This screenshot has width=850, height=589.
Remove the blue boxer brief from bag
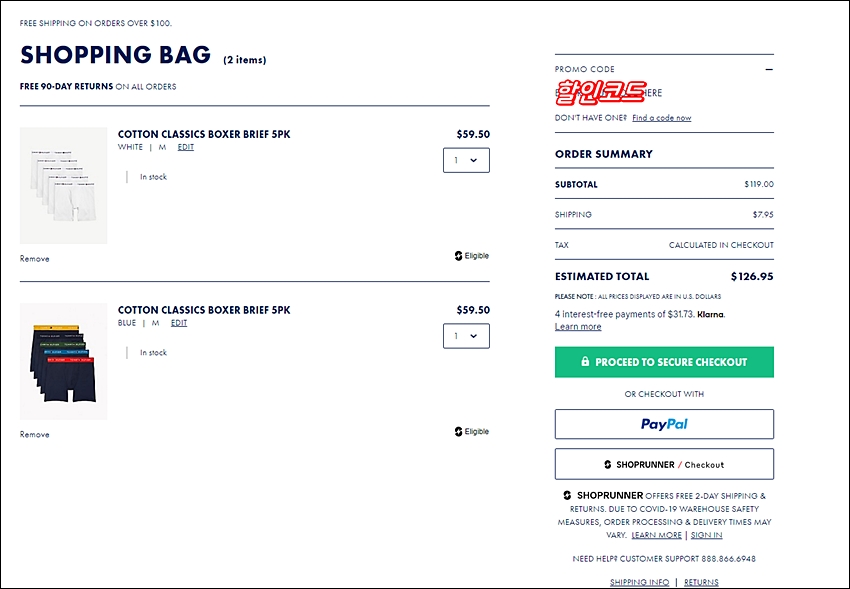coord(35,435)
